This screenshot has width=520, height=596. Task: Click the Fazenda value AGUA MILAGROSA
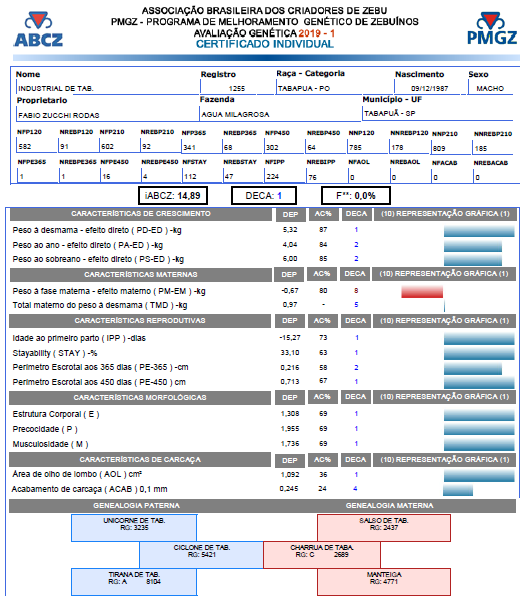click(x=235, y=114)
